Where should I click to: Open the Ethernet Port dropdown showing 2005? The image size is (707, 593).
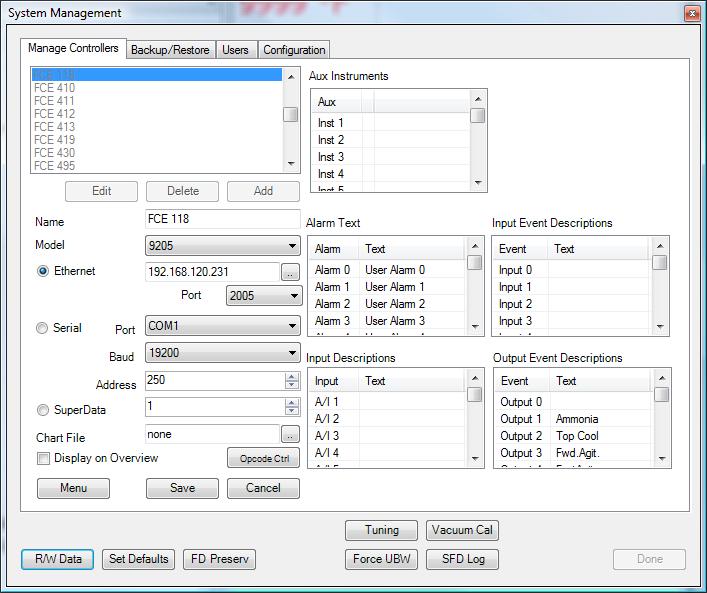[x=264, y=296]
